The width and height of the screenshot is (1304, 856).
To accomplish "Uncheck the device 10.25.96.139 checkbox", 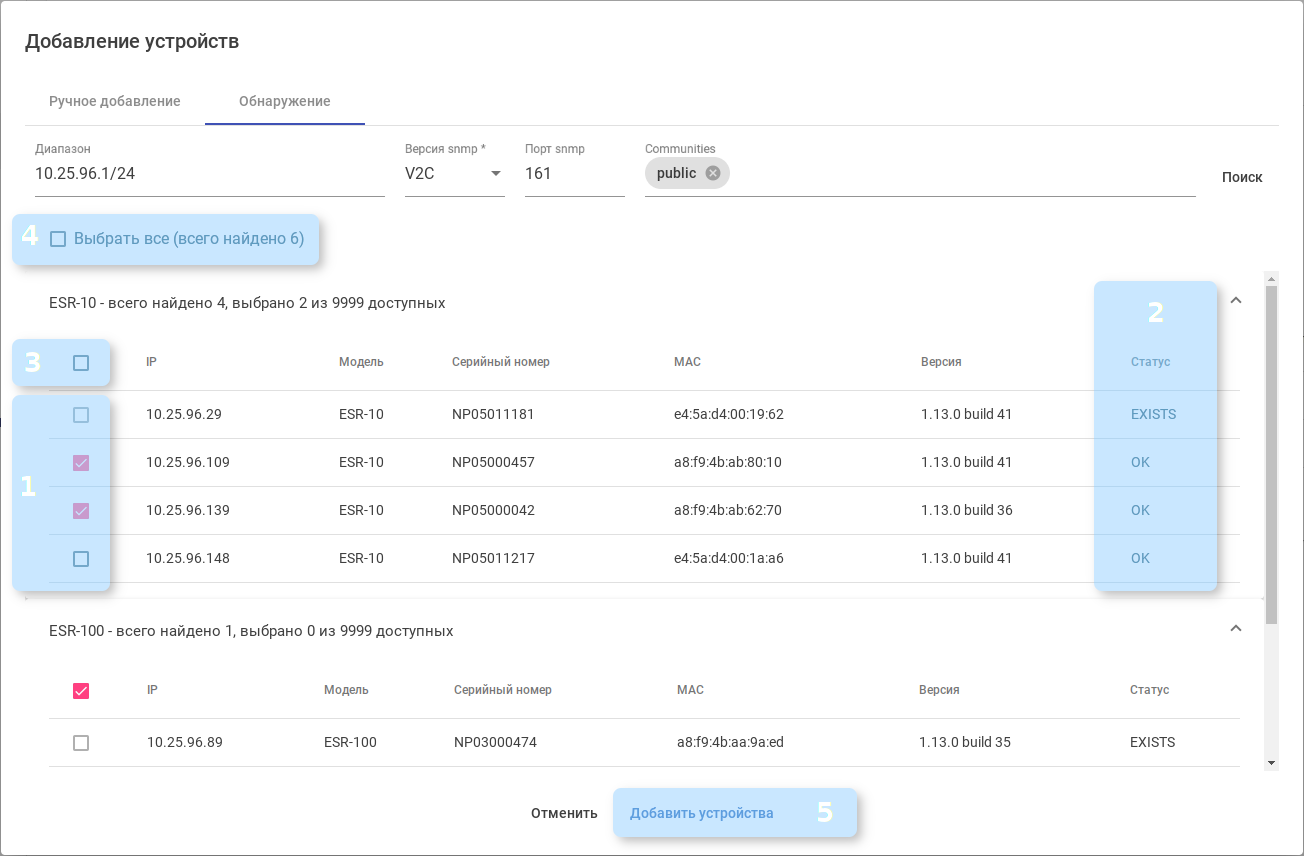I will click(x=81, y=511).
